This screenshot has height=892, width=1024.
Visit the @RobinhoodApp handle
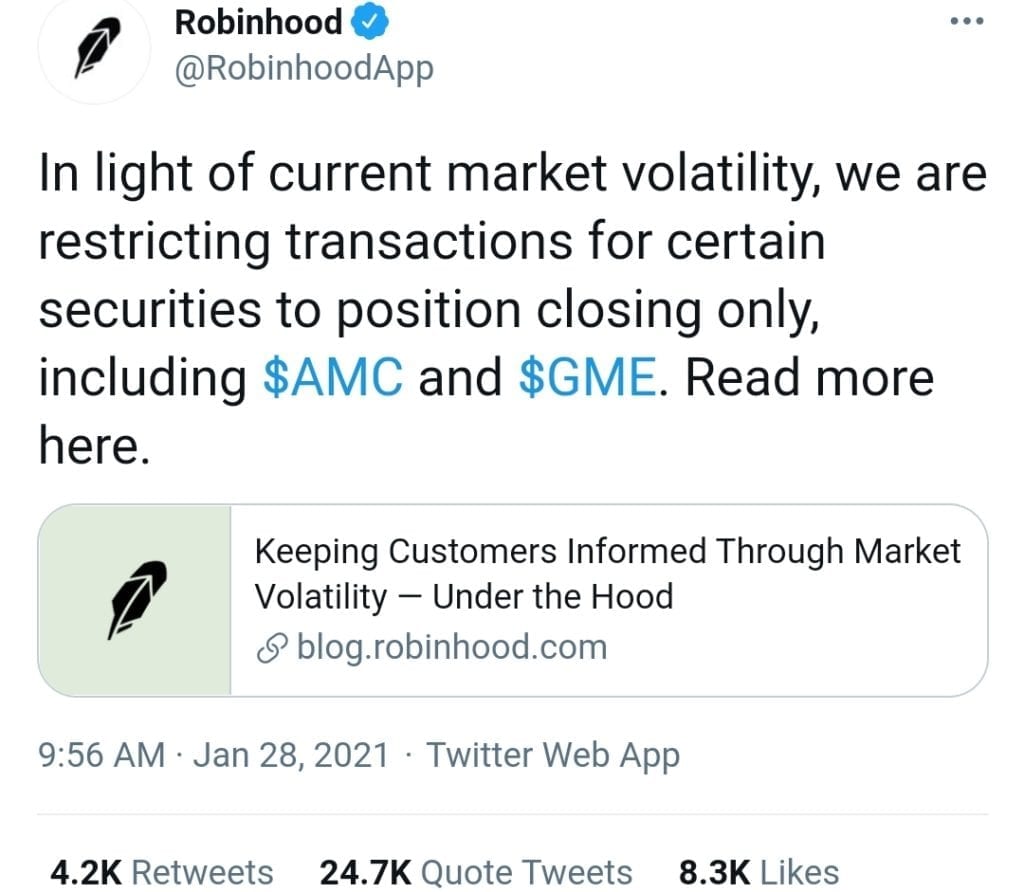click(304, 69)
